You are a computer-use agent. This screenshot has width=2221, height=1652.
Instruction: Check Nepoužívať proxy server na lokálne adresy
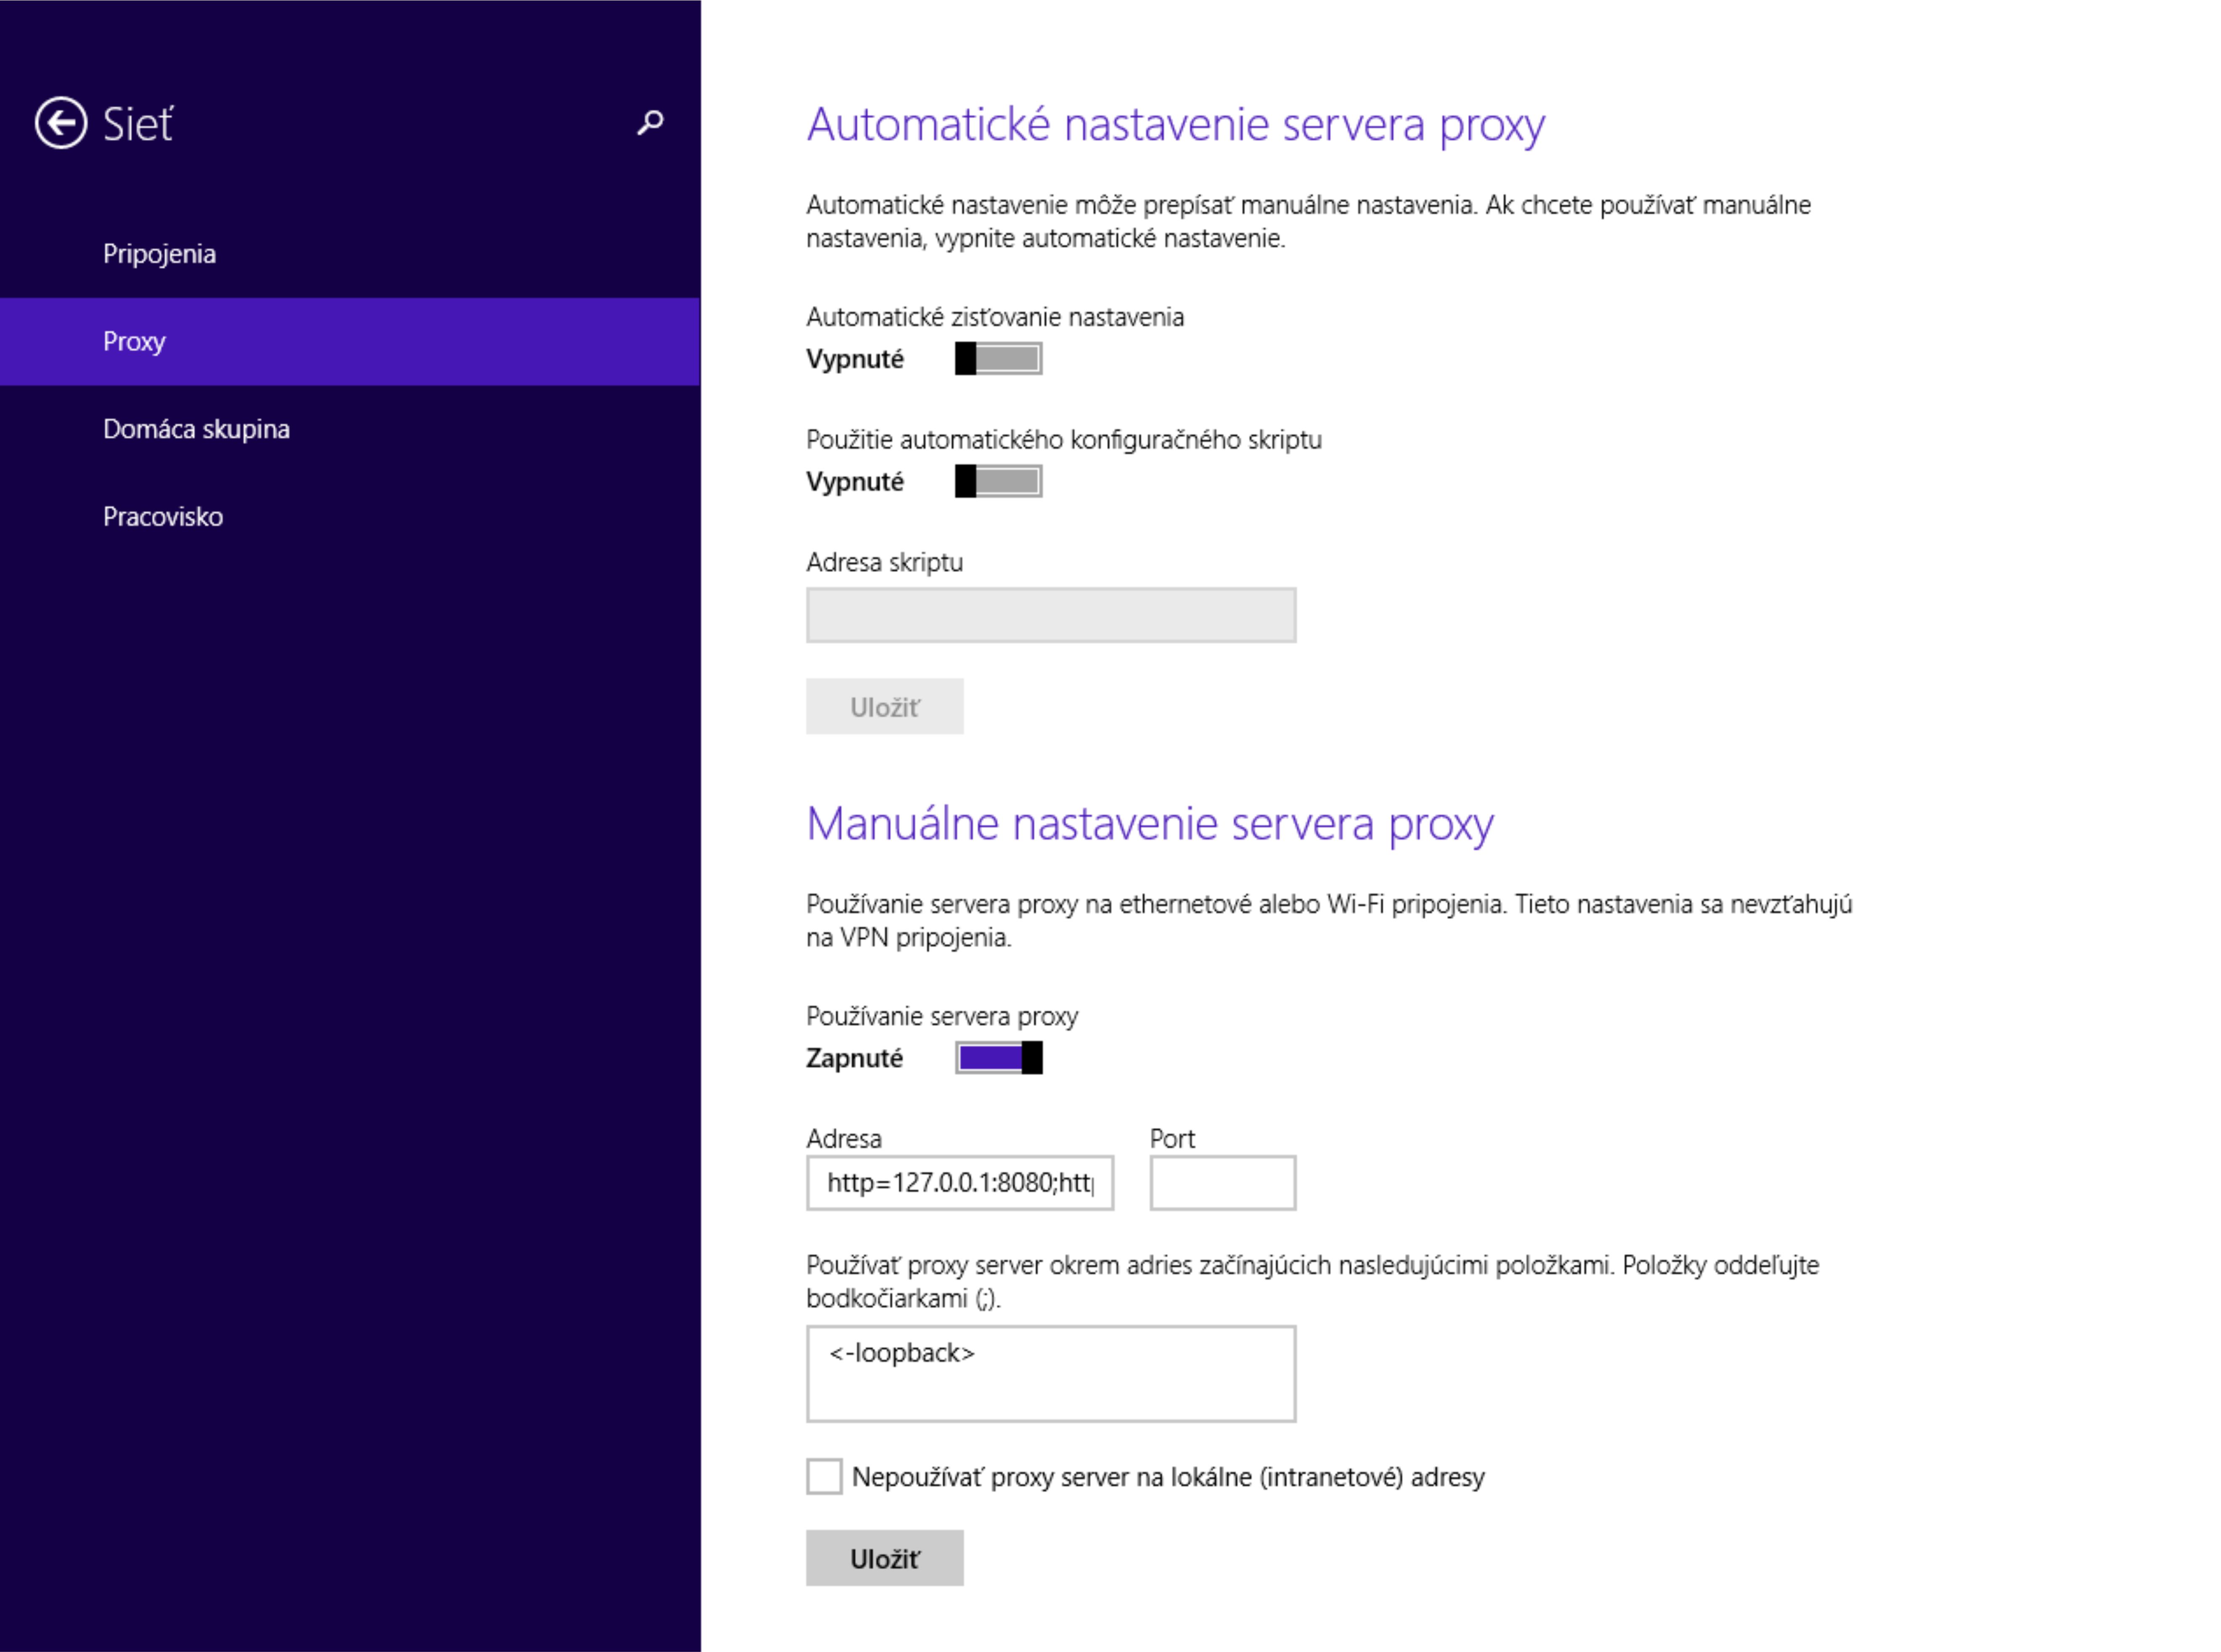point(824,1476)
